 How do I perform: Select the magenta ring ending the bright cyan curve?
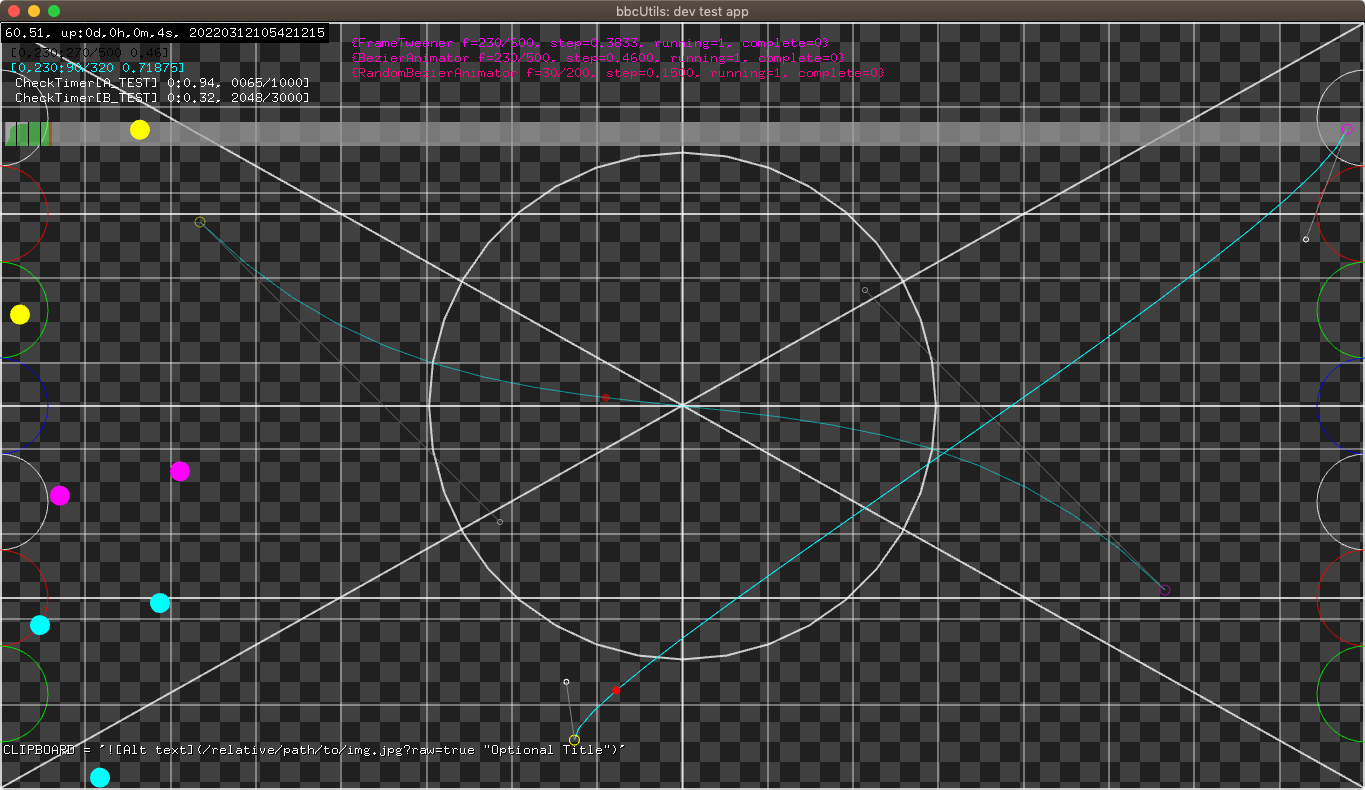tap(1346, 129)
